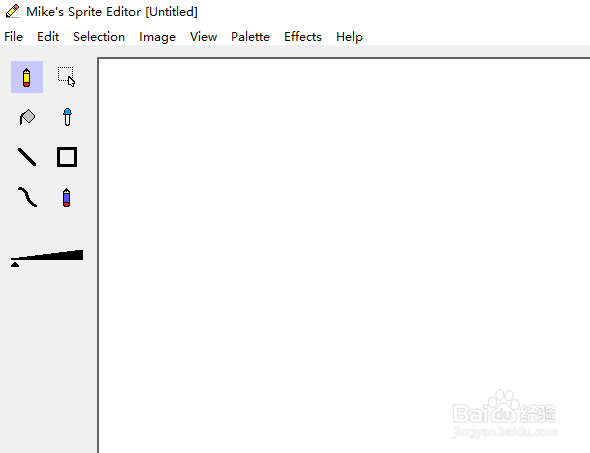Select the yellow Pencil tool

[27, 77]
